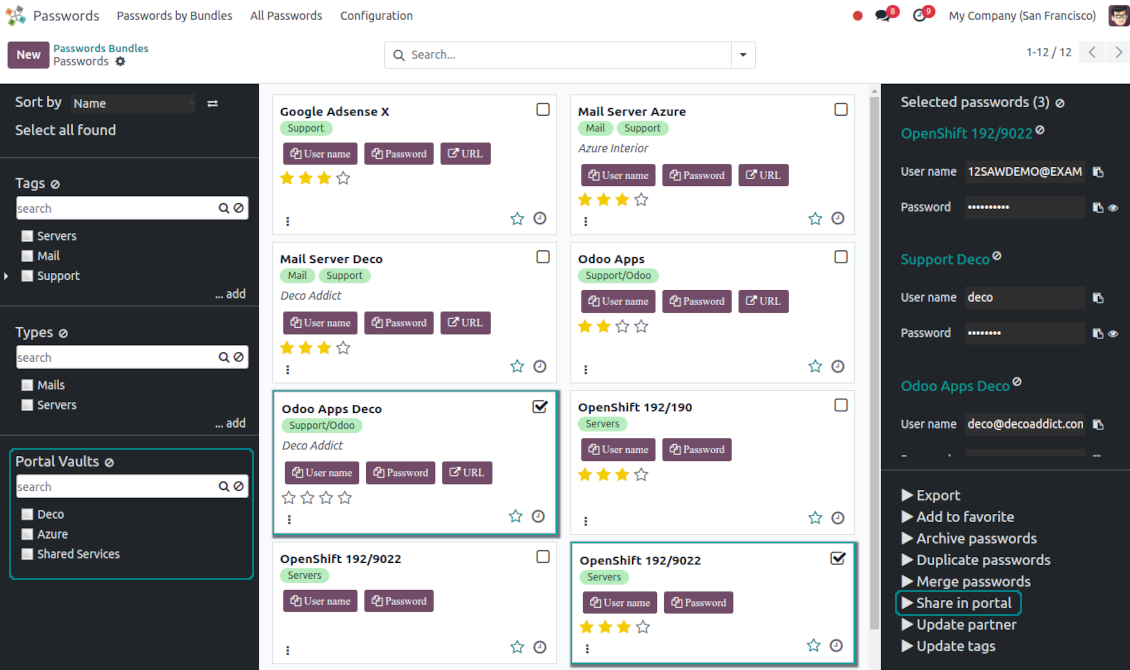1130x670 pixels.
Task: Expand the Support tag tree item
Action: (8, 276)
